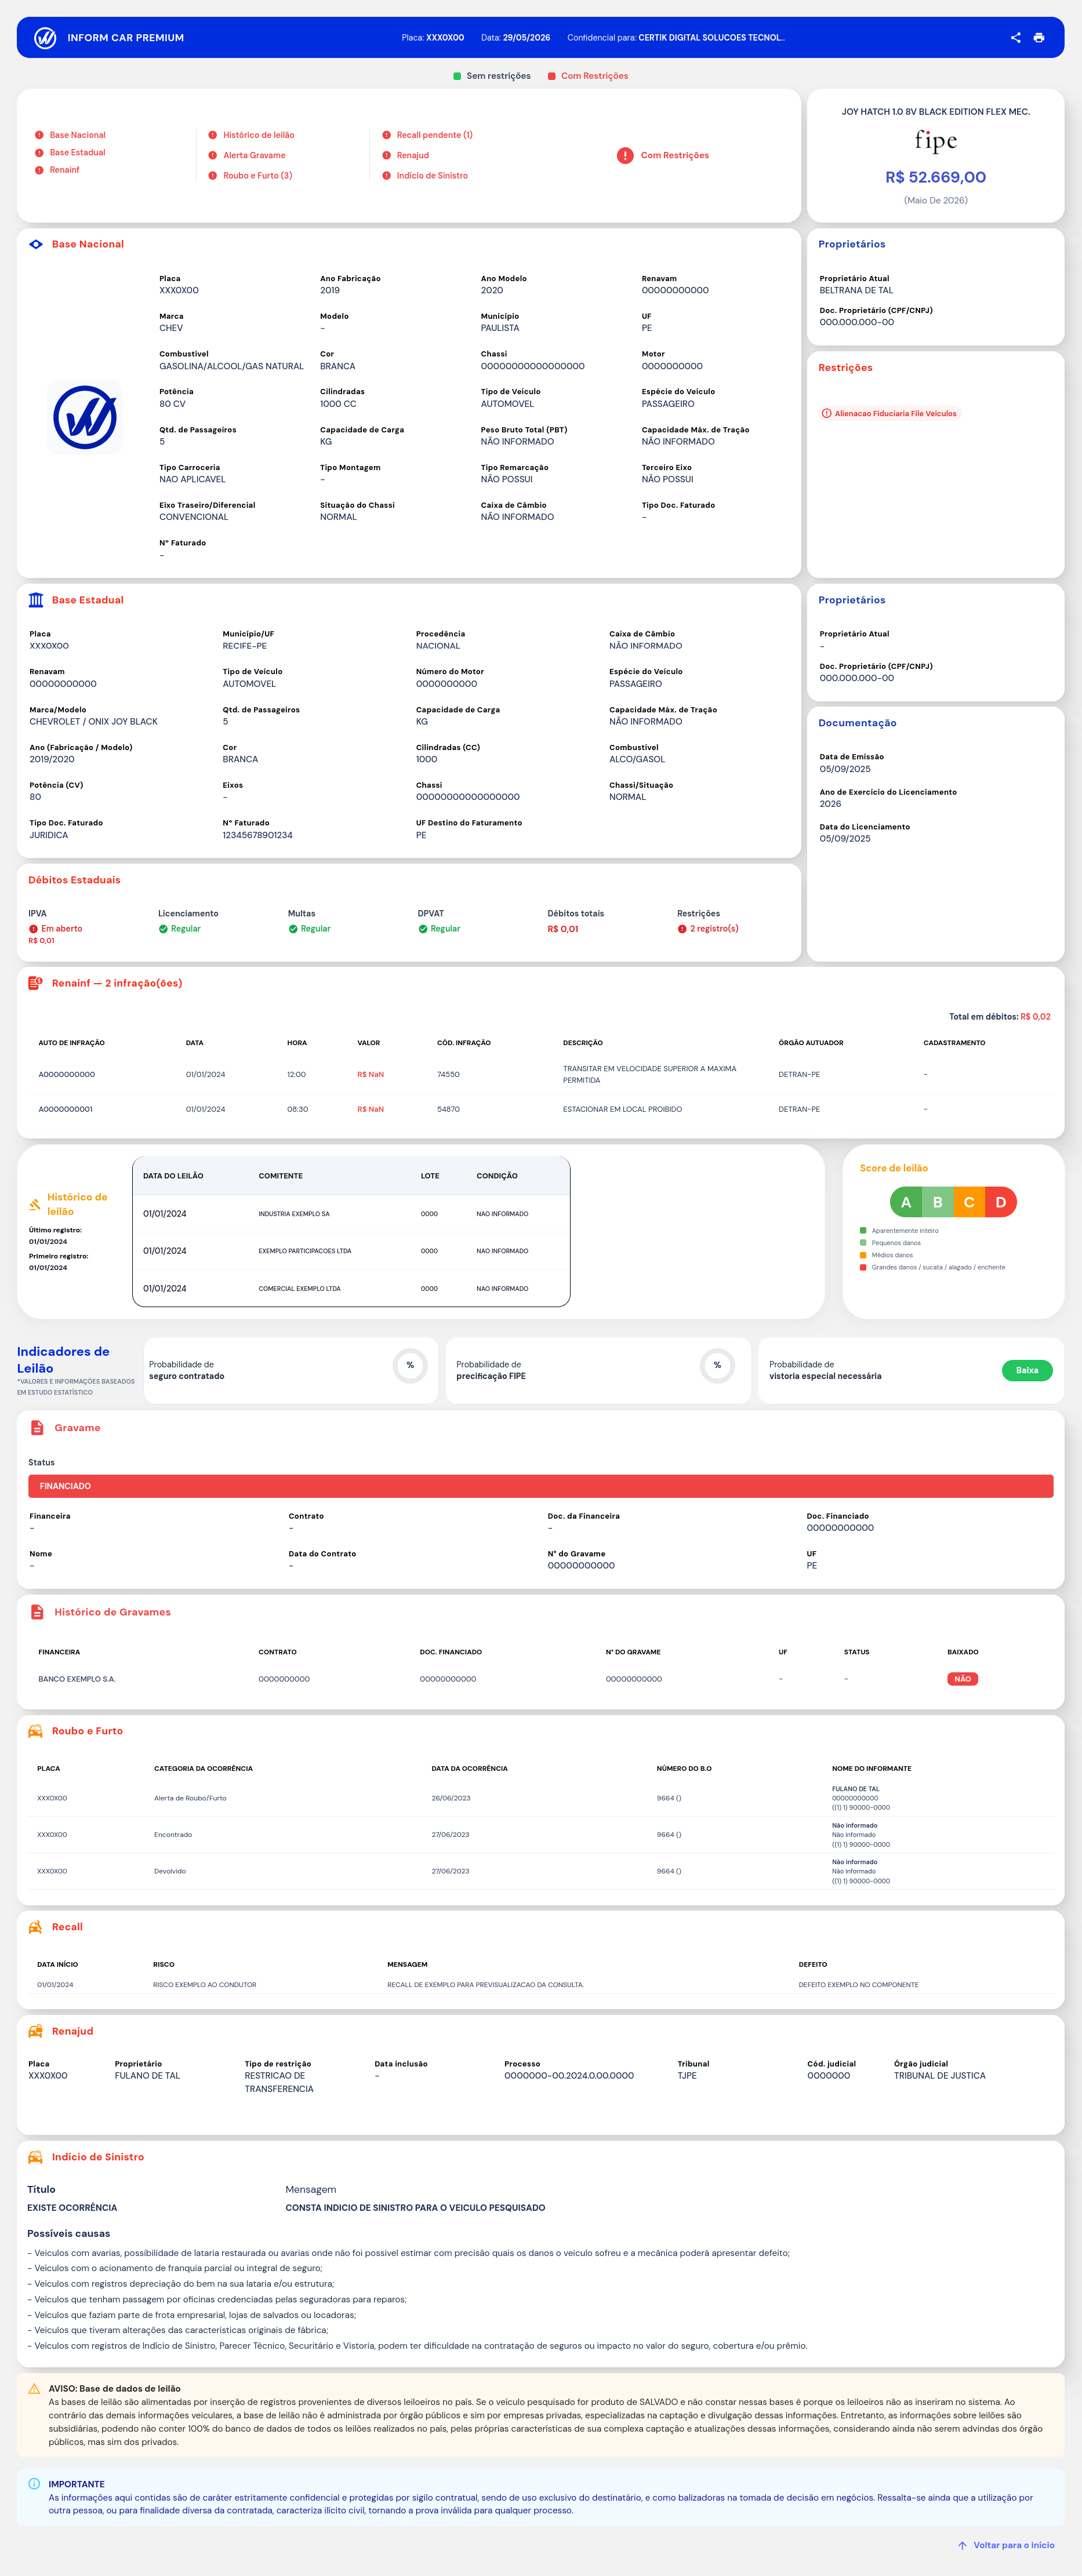Select Roubo e Furto (3) summary item
This screenshot has height=2576, width=1082.
coord(257,175)
